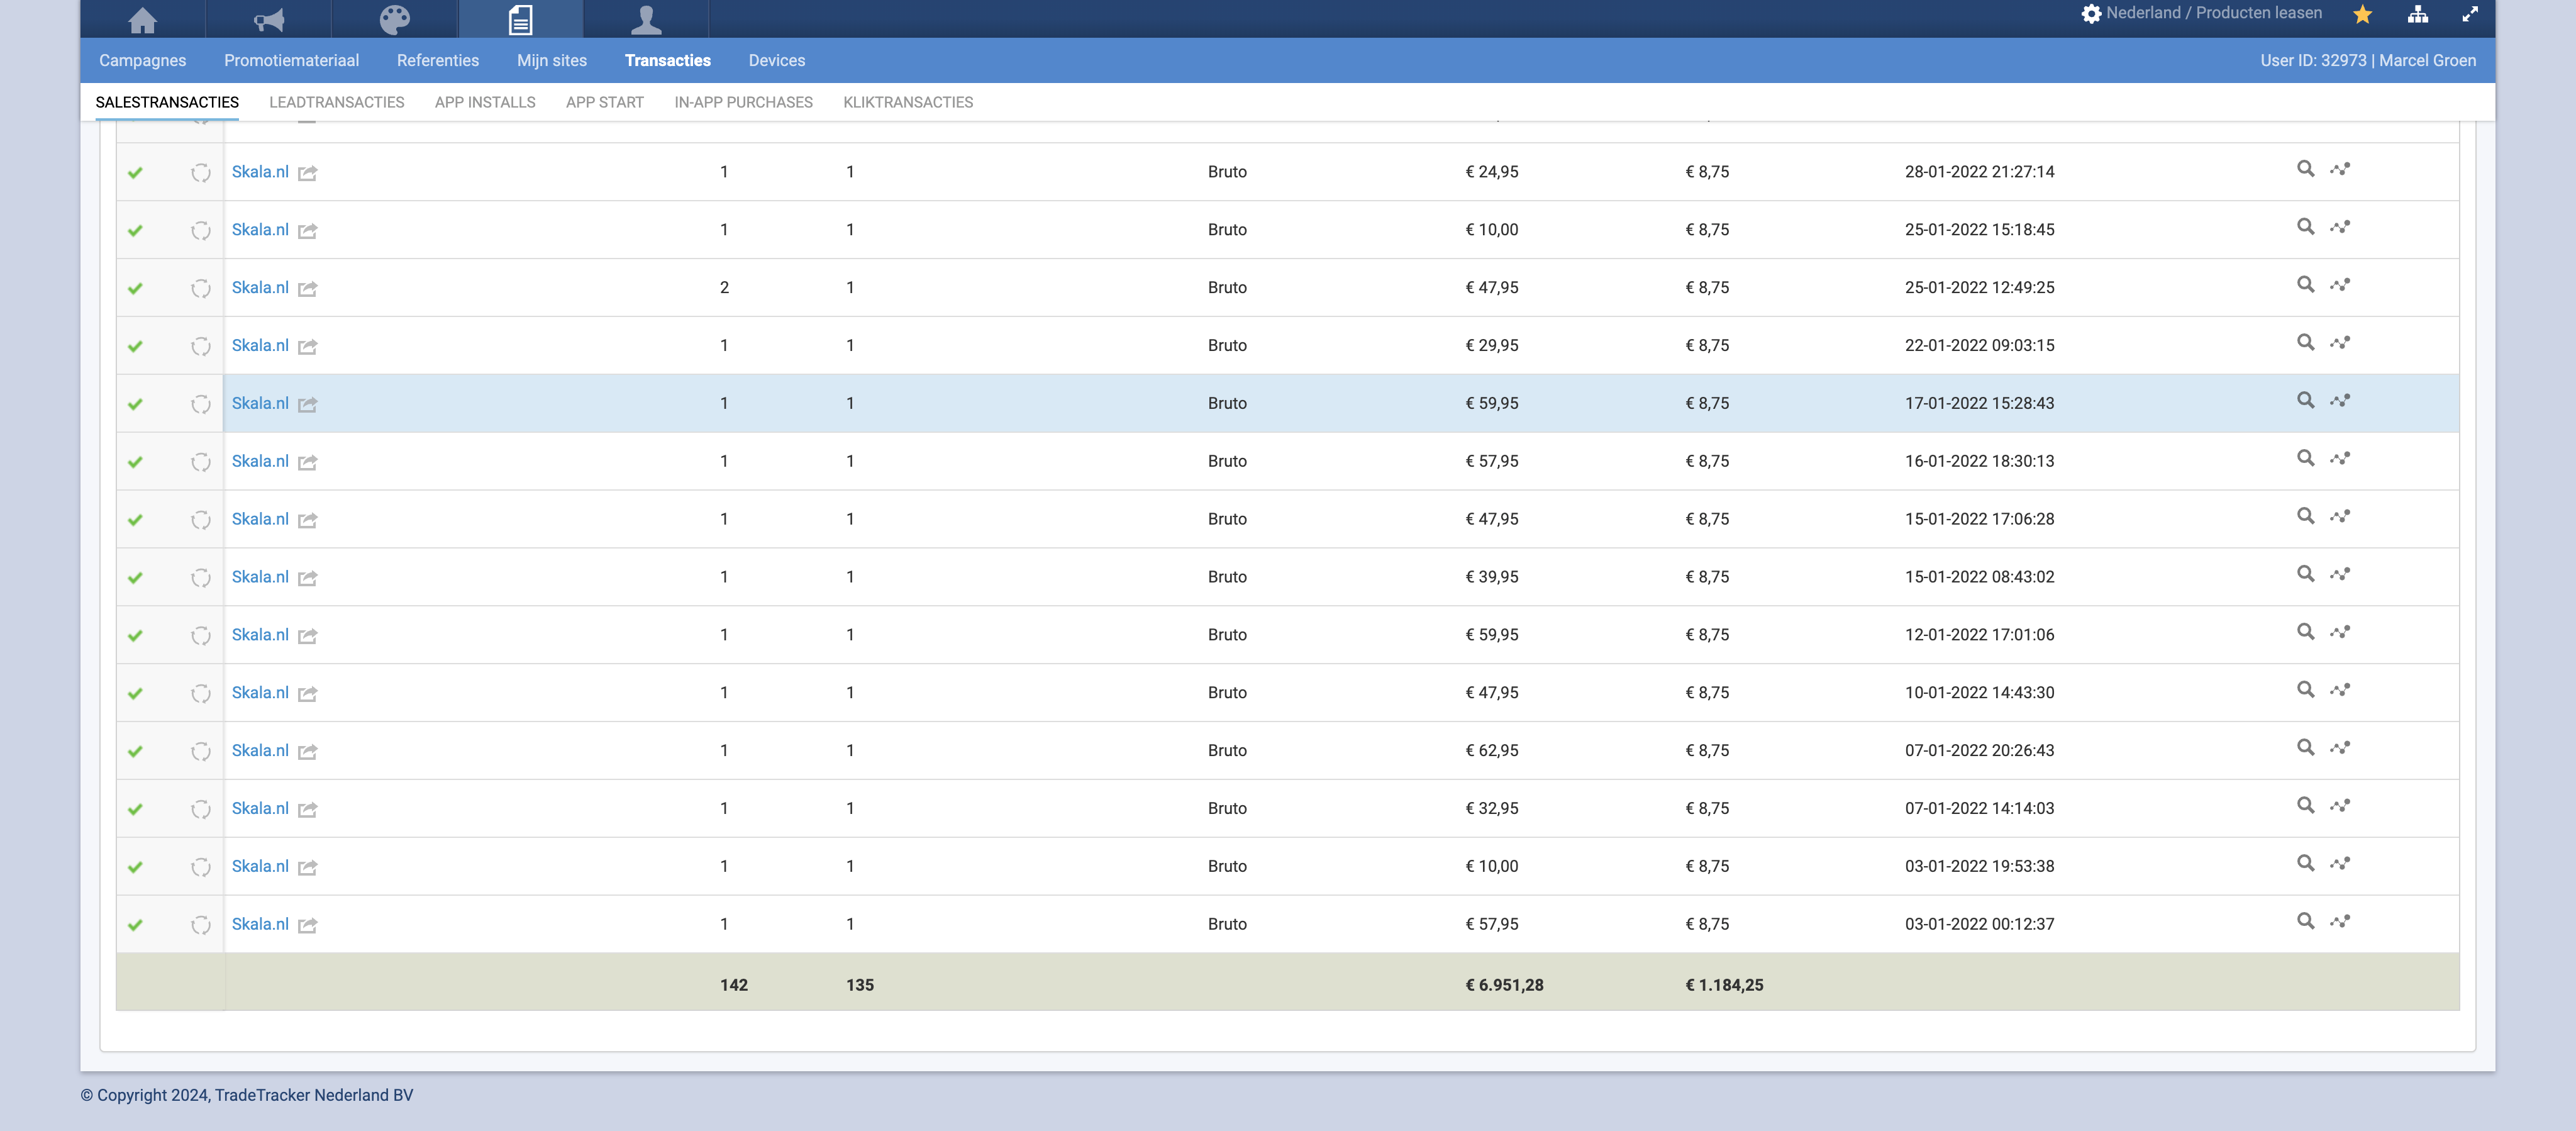Open click path icon for 03-01-2022 19:53:38 row

tap(2340, 863)
